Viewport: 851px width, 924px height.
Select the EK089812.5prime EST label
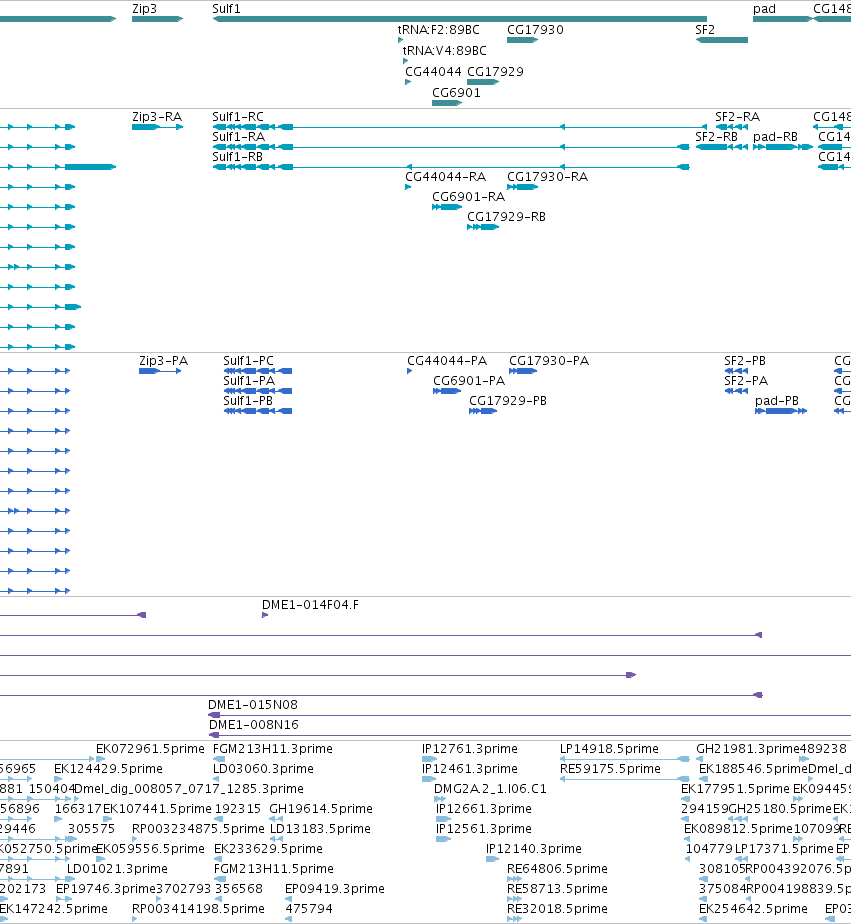click(x=738, y=829)
